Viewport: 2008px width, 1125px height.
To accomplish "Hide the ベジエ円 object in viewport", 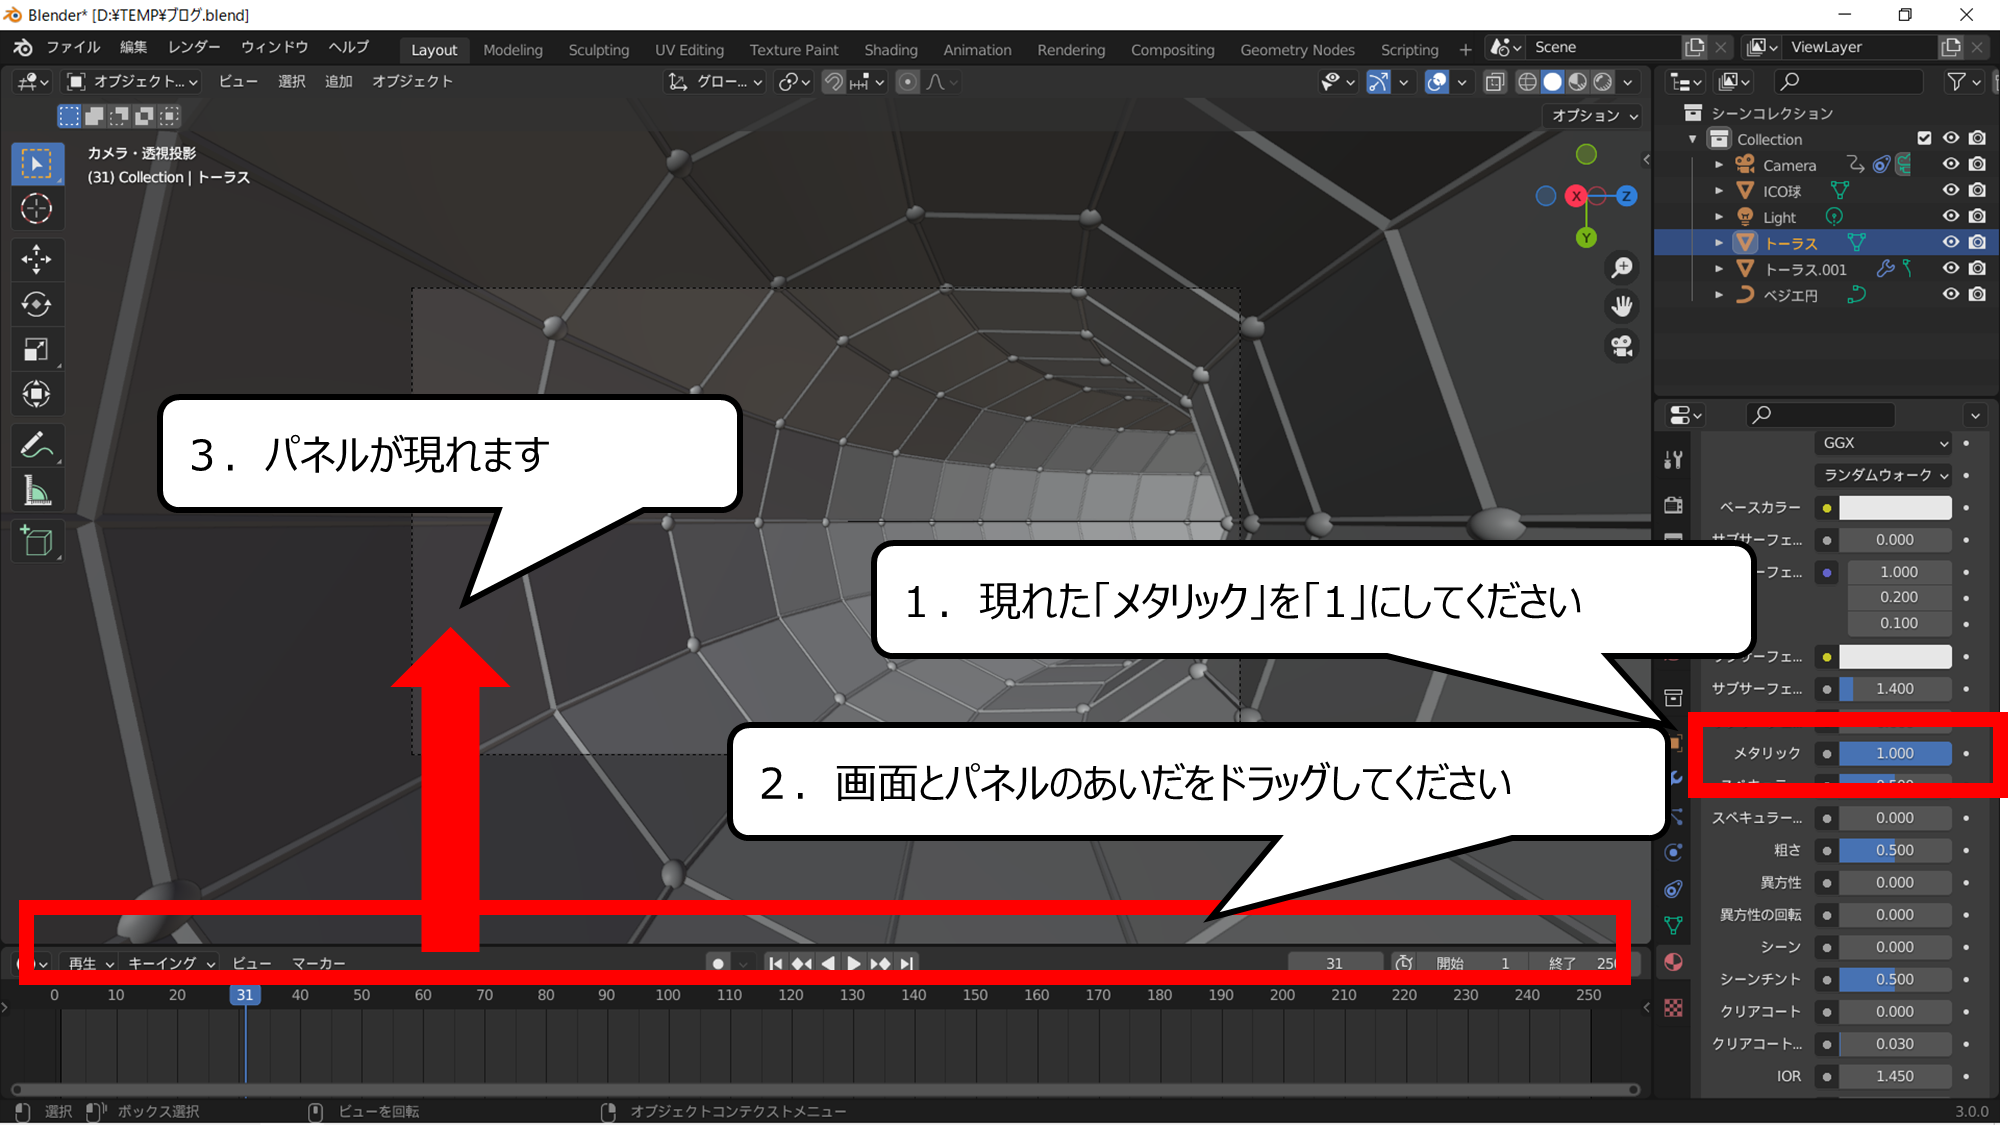I will tap(1950, 294).
